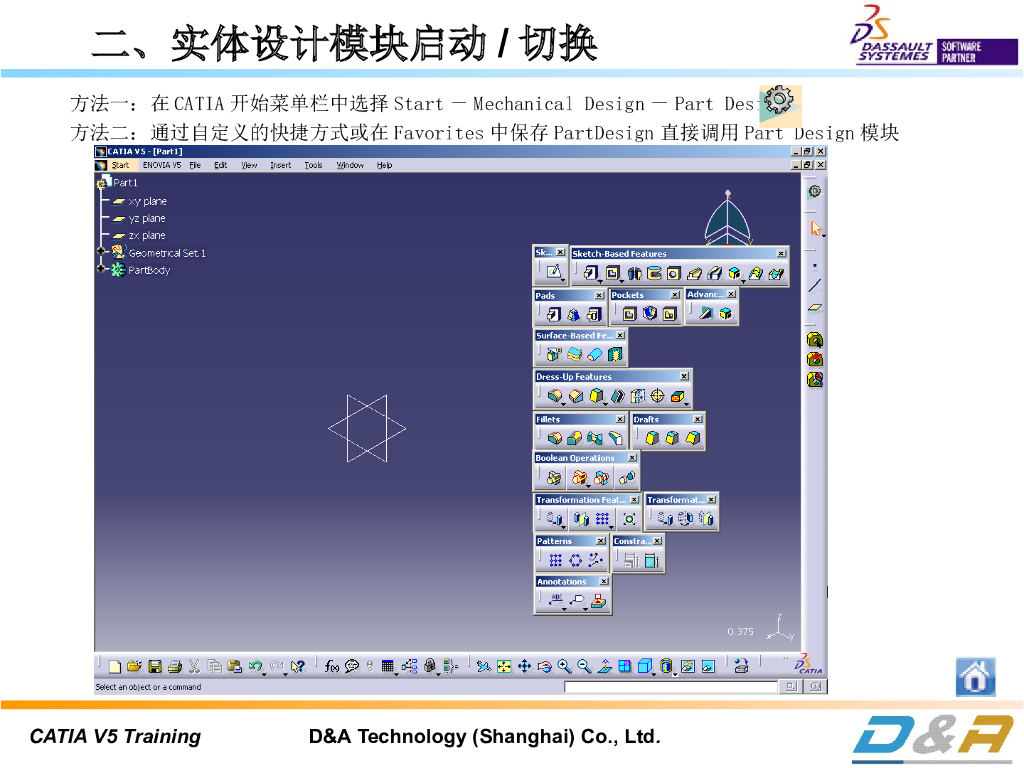
Task: Open Remove Face flyout arrow in Dress-Up Features
Action: 686,404
